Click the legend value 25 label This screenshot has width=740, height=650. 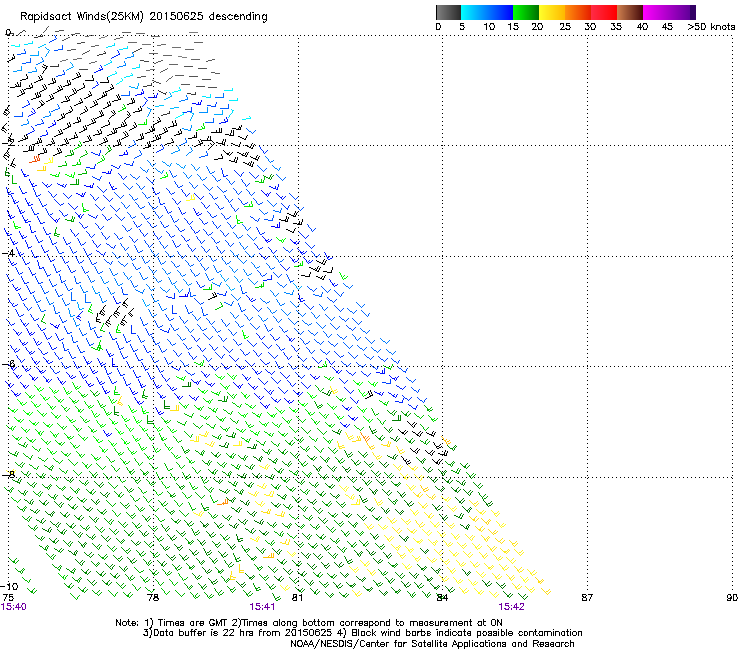(565, 26)
